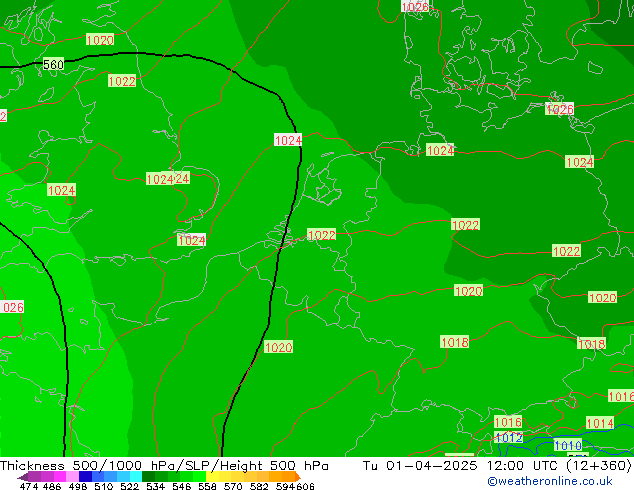Select the 582 legend value
The image size is (634, 490).
(x=259, y=486)
